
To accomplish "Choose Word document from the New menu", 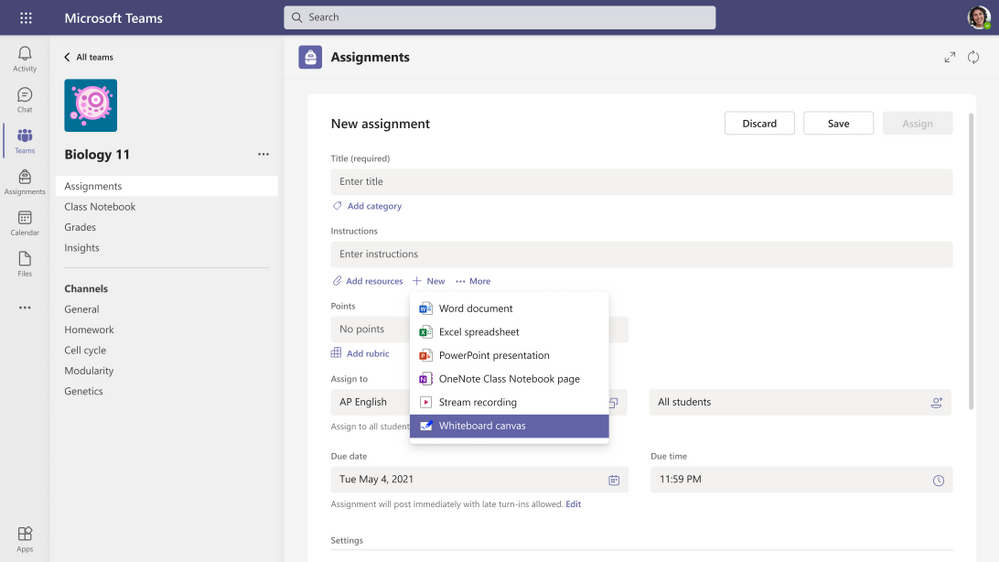I will click(x=509, y=308).
